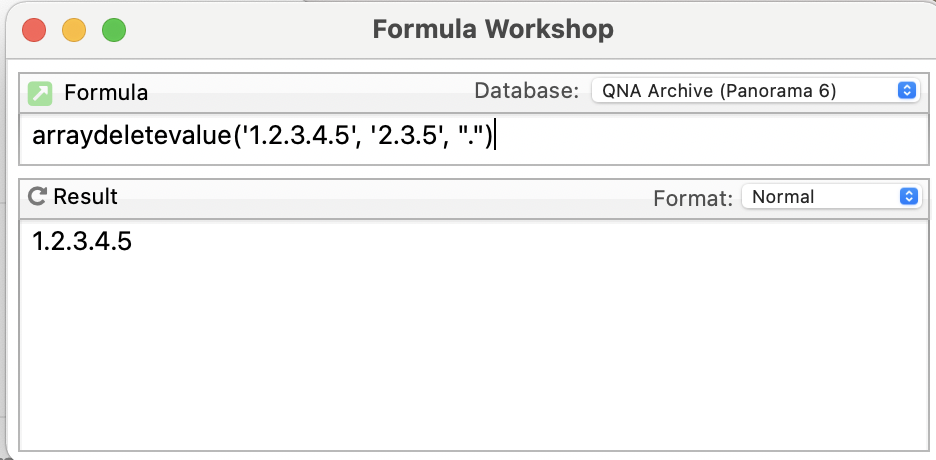The width and height of the screenshot is (936, 460).
Task: Close the Formula Workshop window
Action: coord(35,30)
